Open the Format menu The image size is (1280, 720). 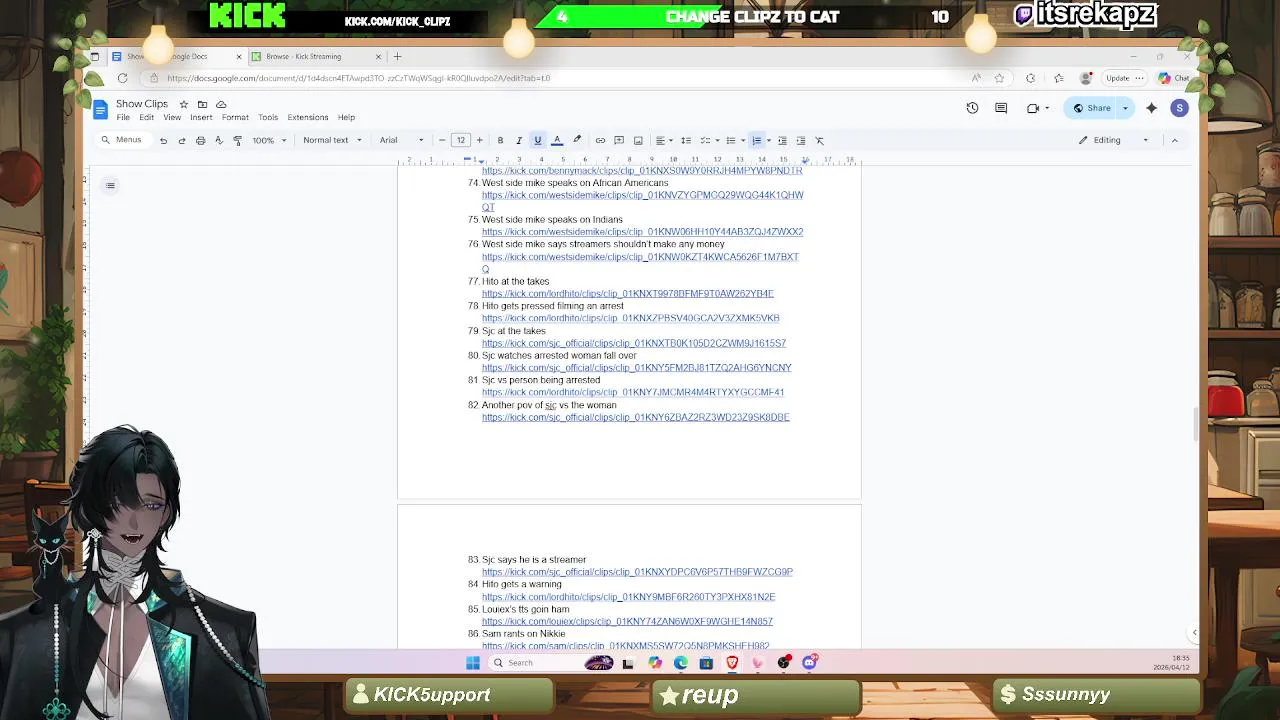(235, 117)
